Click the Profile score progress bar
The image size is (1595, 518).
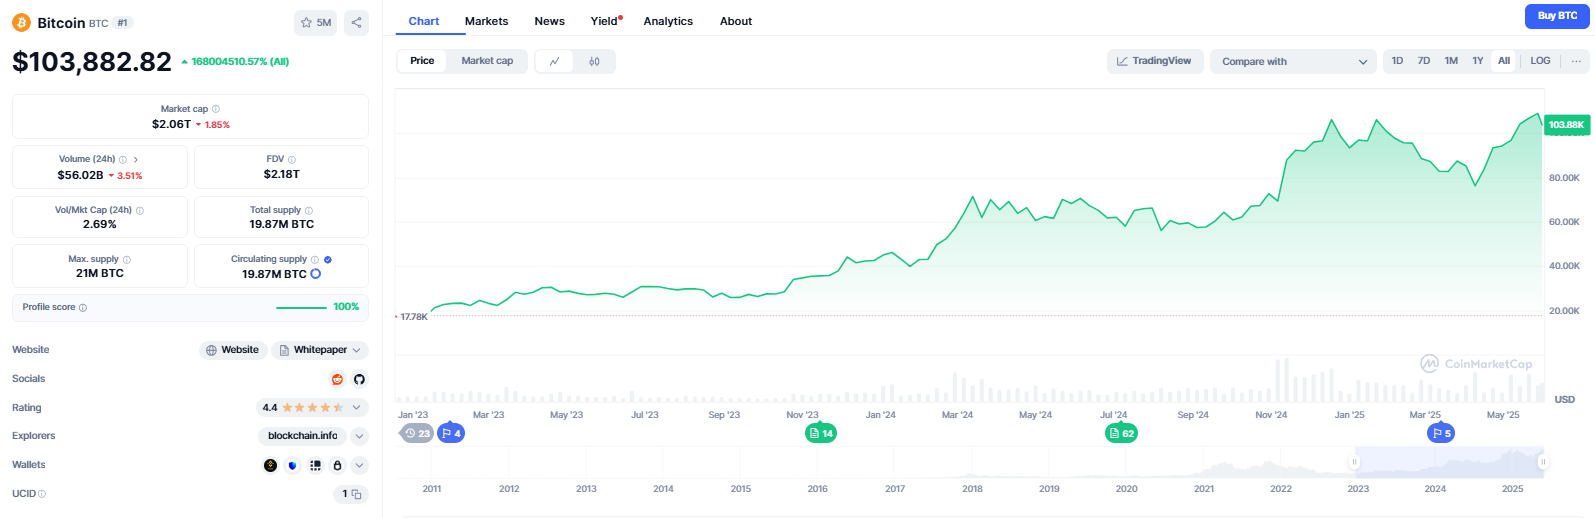301,307
